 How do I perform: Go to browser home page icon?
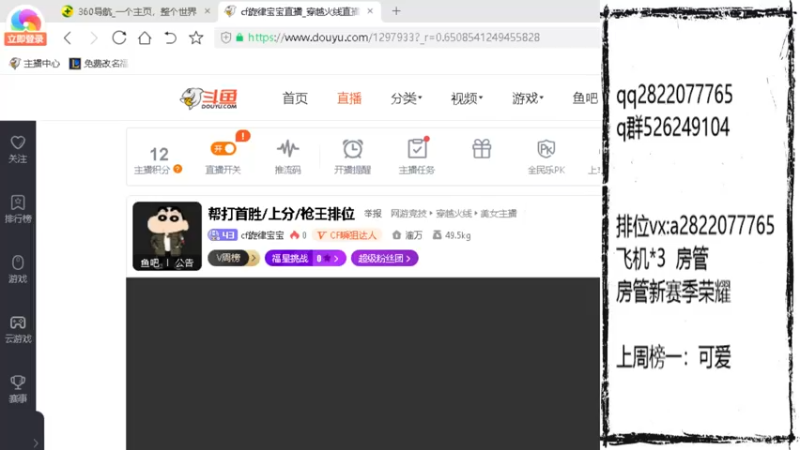tap(145, 37)
